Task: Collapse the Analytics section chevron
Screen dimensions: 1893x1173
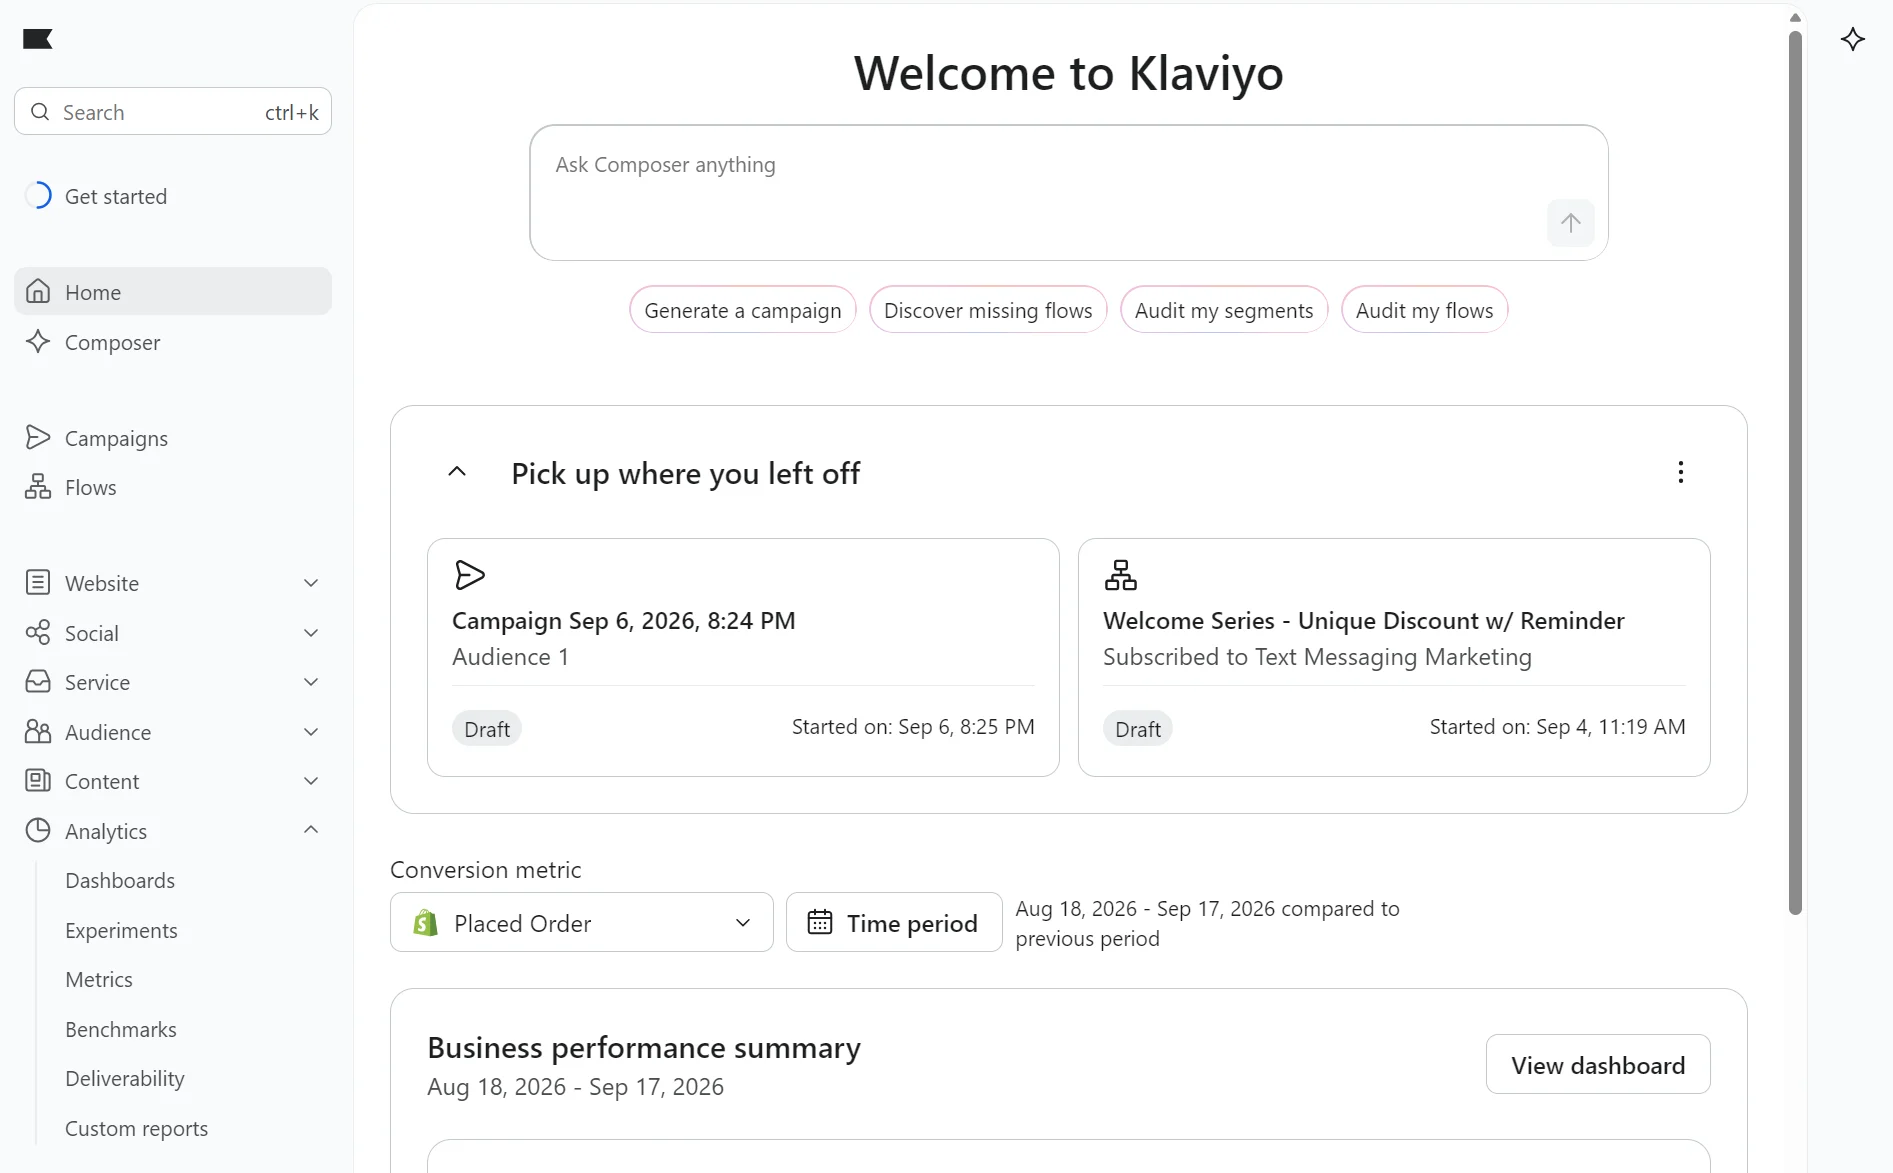Action: pos(311,830)
